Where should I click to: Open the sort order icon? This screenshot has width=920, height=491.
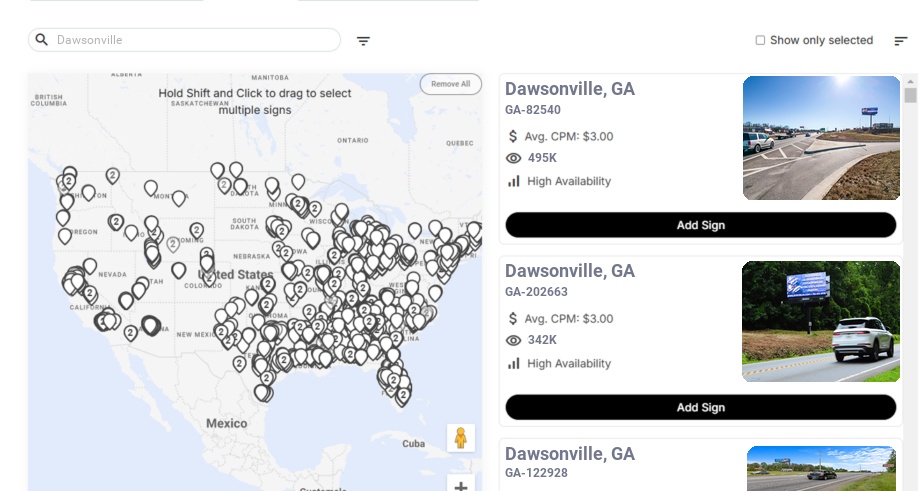(x=901, y=41)
